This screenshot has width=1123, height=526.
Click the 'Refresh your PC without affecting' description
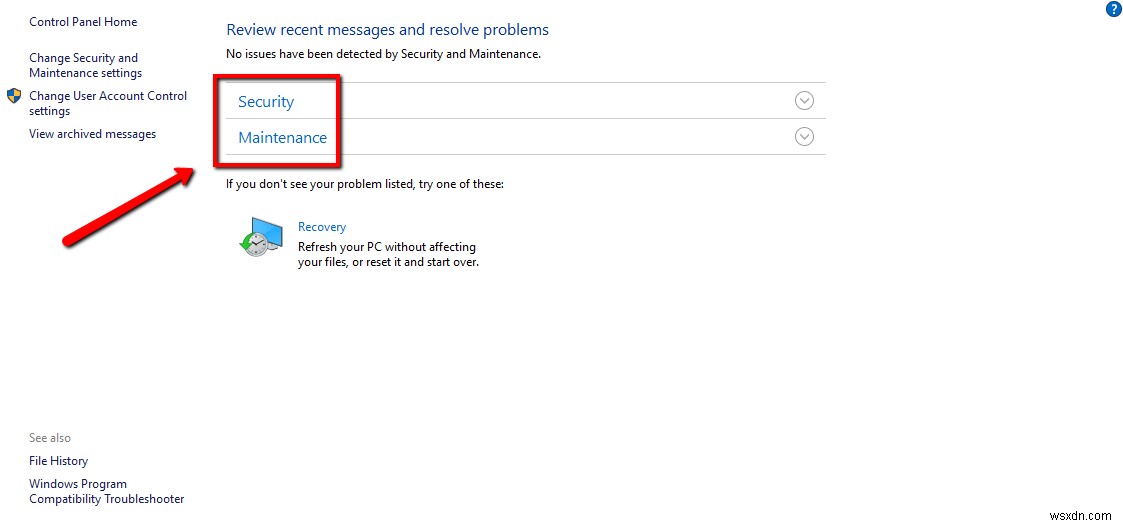click(388, 254)
